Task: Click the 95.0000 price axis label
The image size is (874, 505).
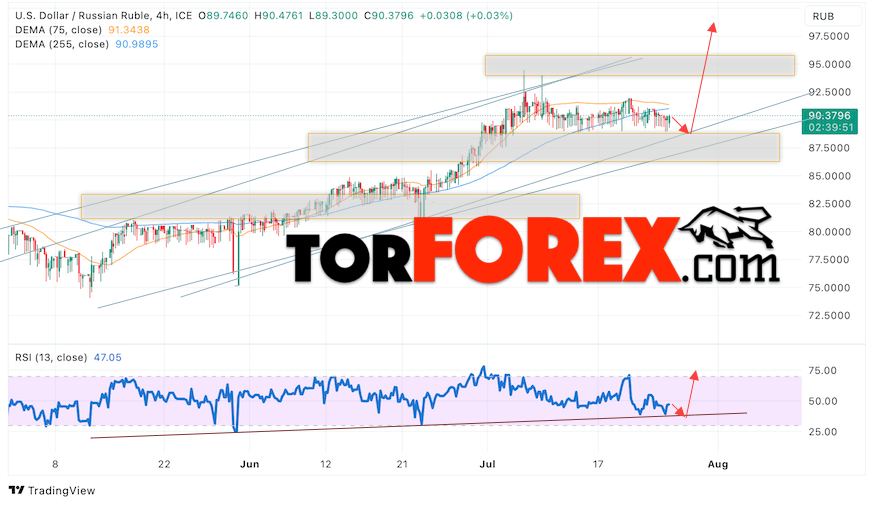Action: coord(829,64)
